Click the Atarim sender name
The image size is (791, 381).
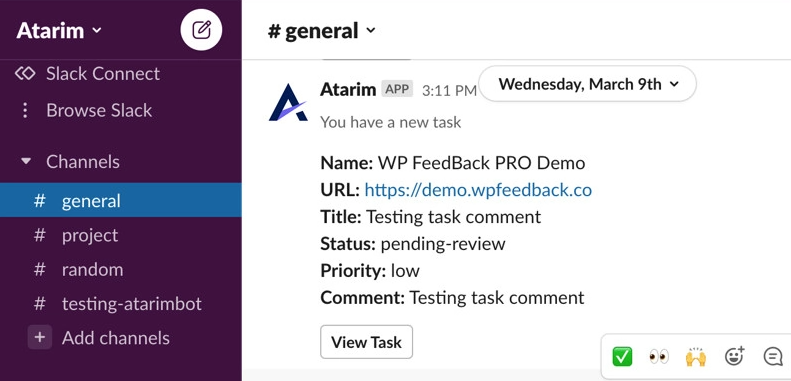348,89
